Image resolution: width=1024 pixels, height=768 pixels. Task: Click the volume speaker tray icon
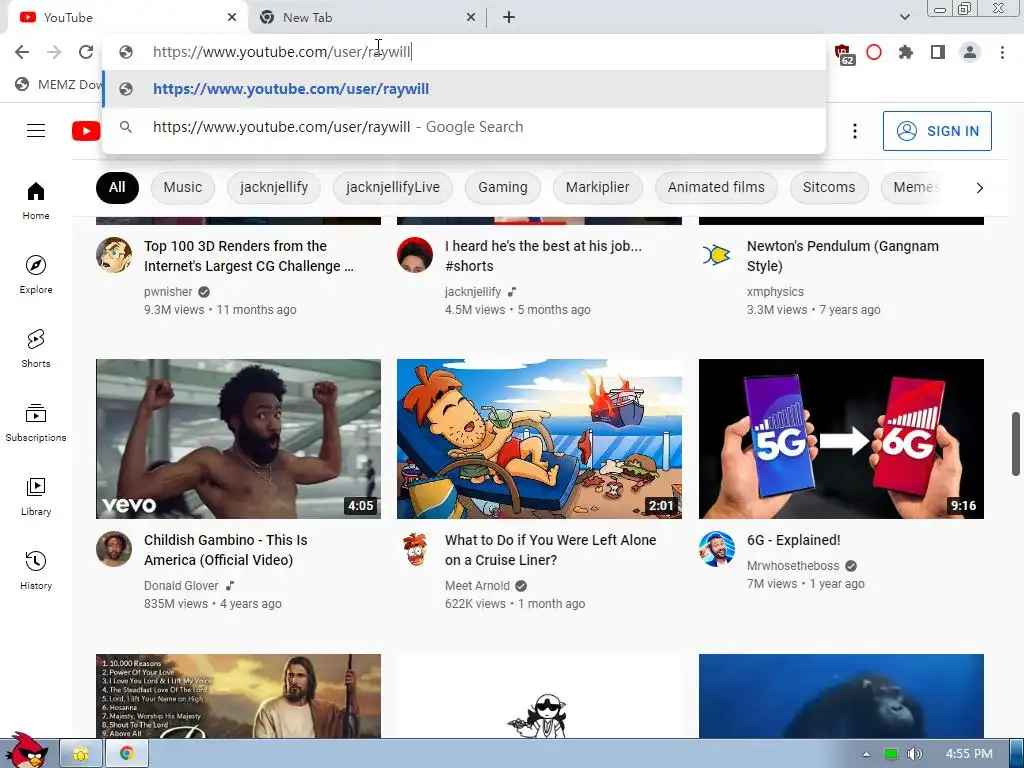tap(914, 754)
